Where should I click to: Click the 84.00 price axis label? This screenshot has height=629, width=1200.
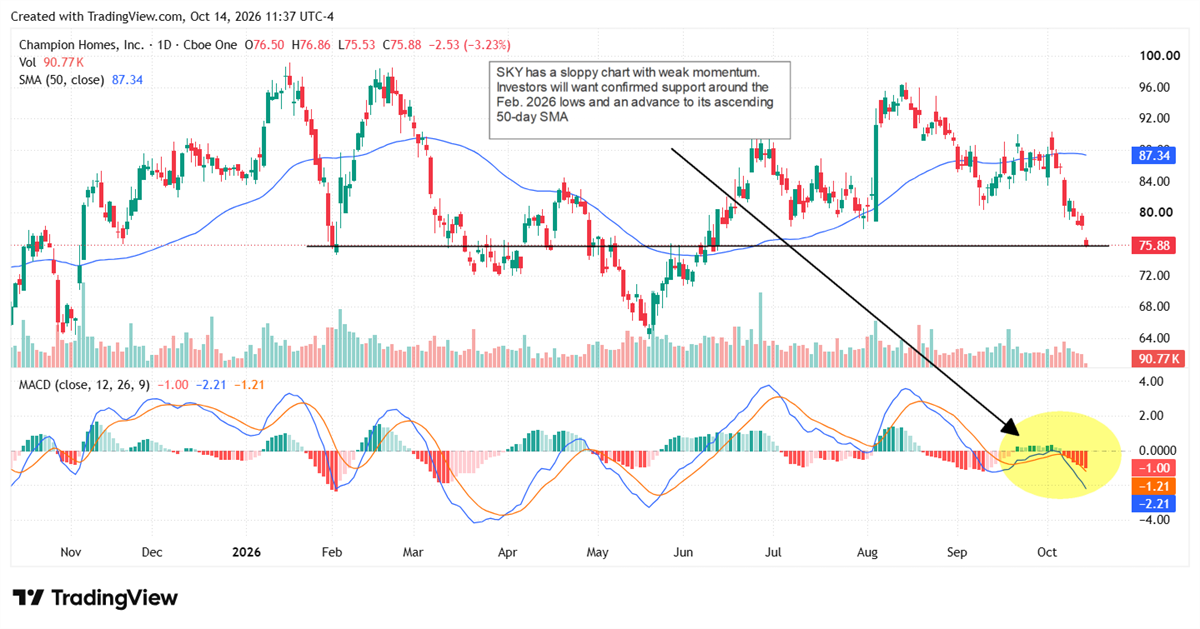point(1156,181)
